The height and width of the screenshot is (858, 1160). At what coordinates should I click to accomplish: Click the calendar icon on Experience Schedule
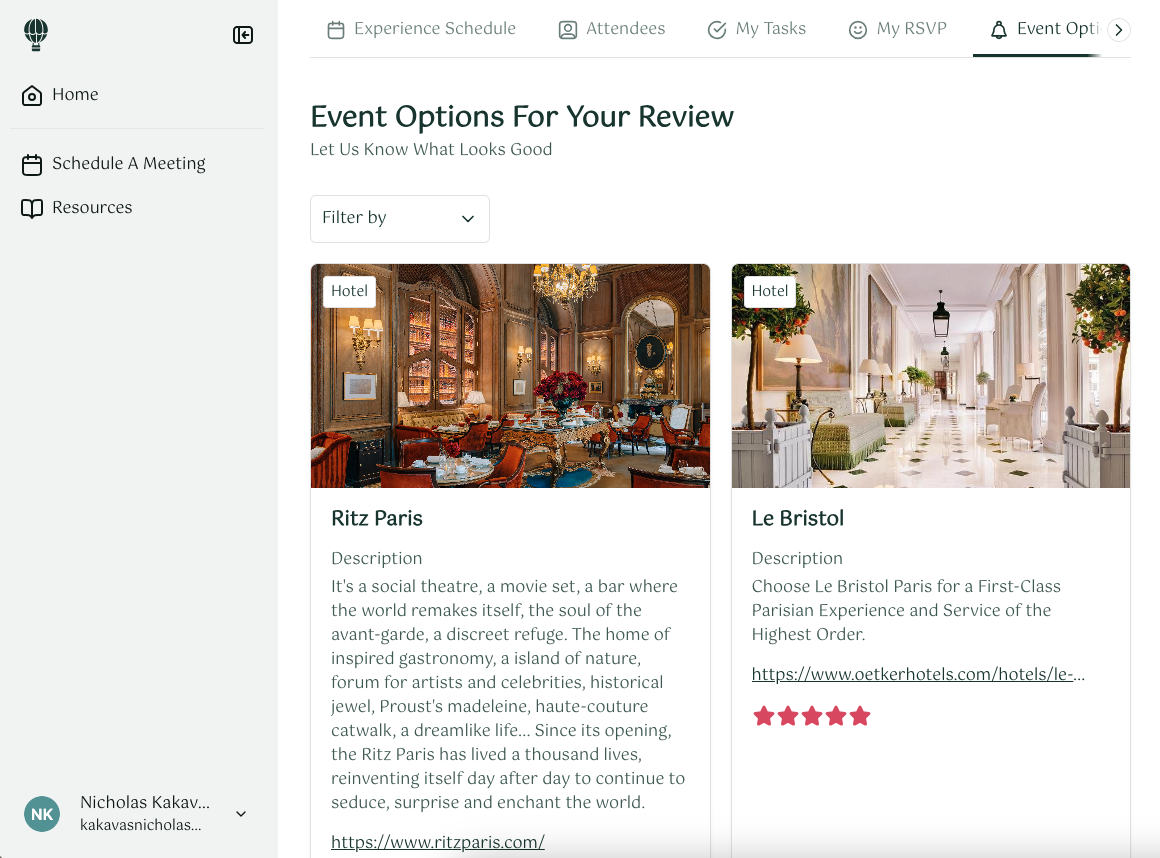(x=334, y=29)
